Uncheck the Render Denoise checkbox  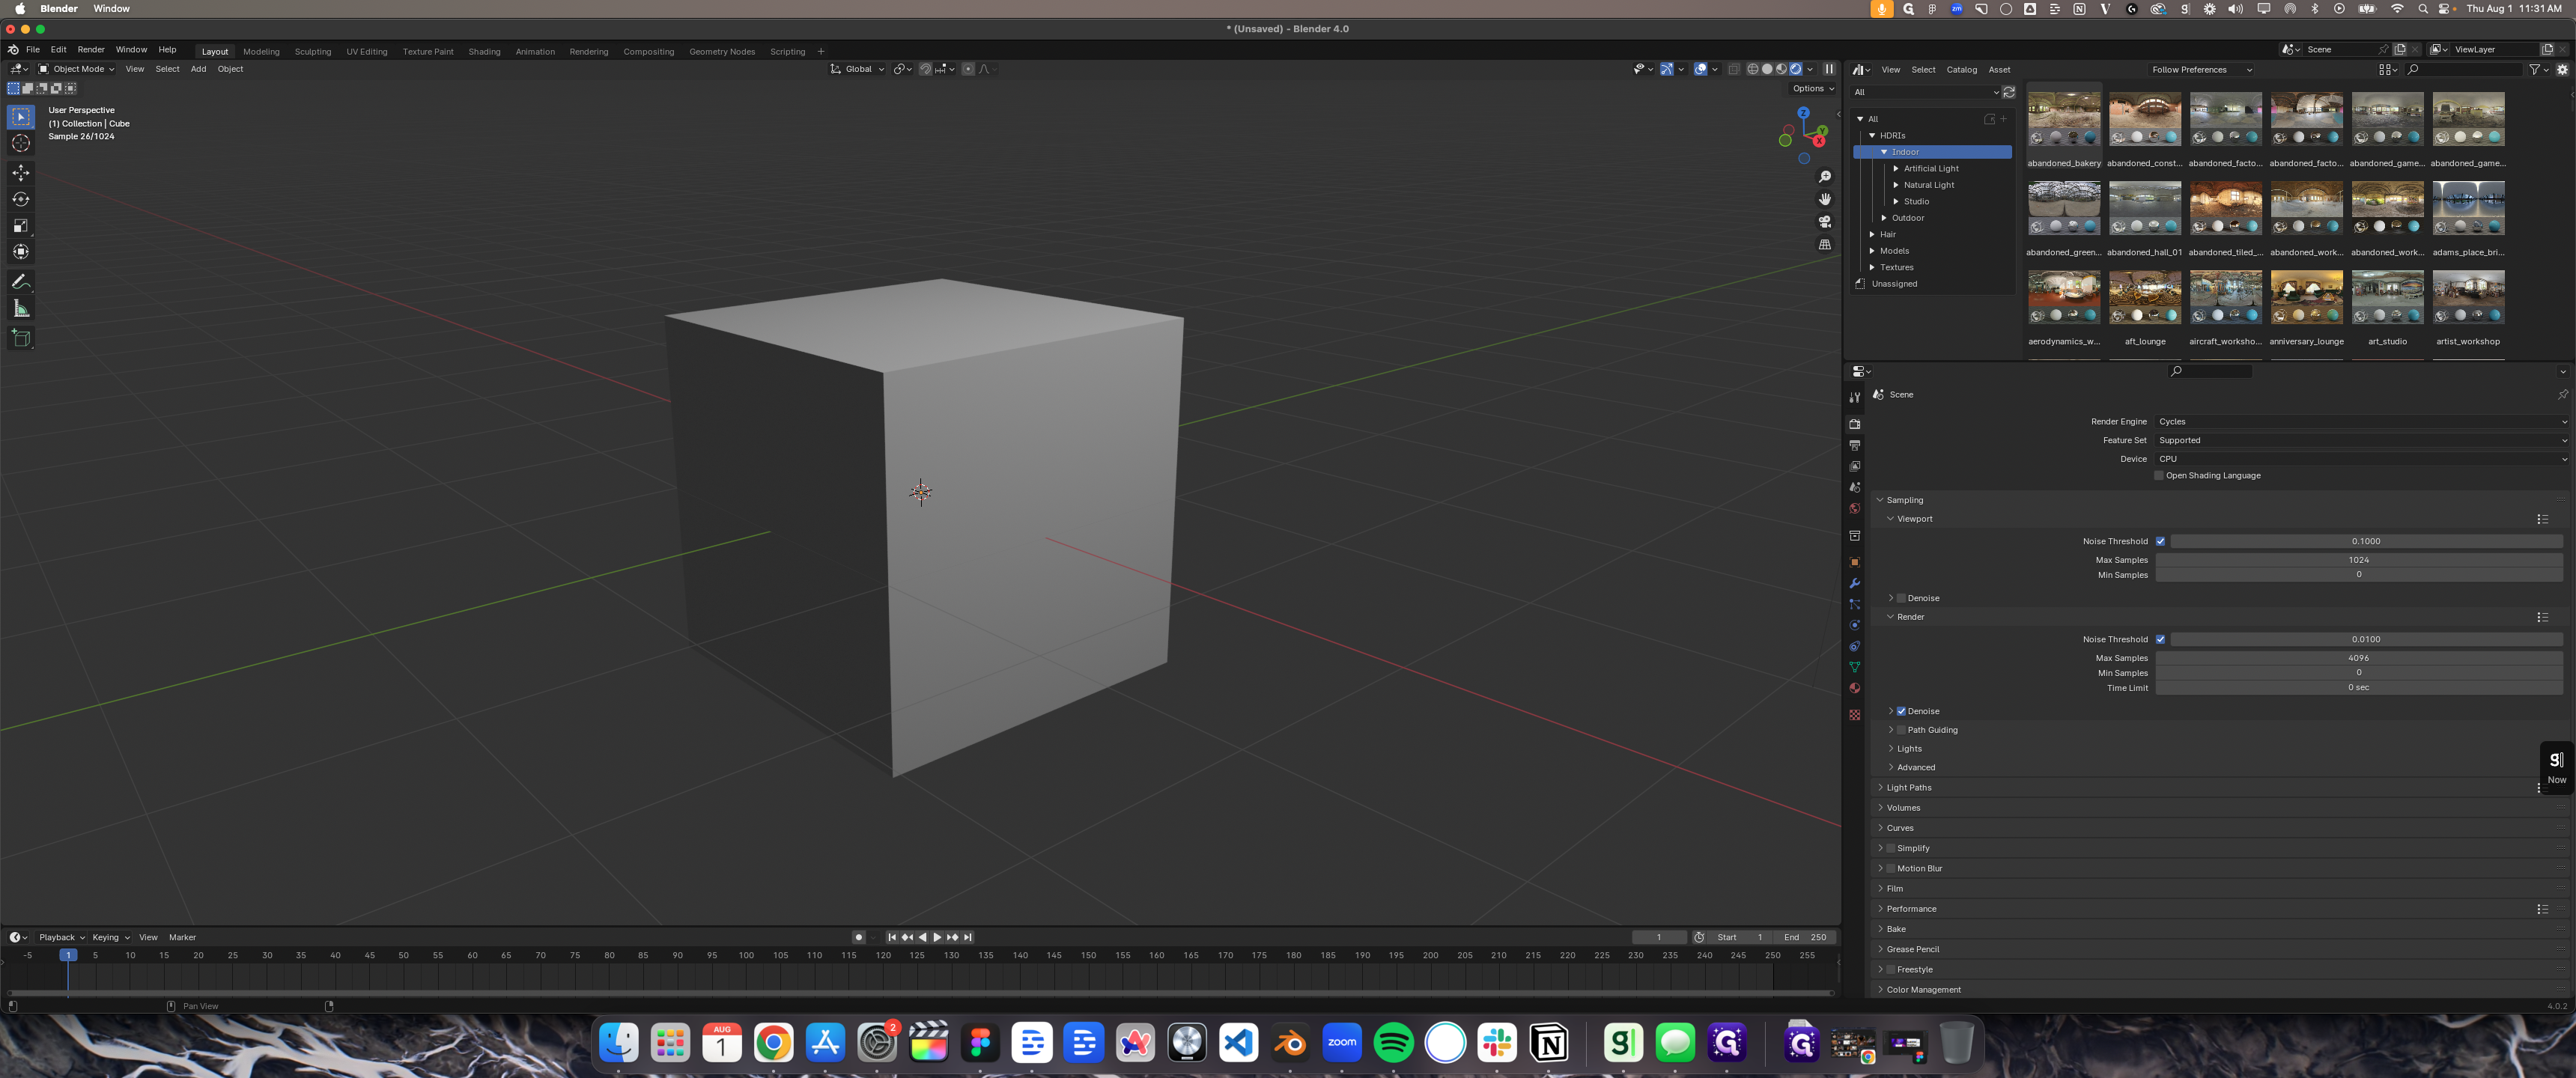(1901, 711)
